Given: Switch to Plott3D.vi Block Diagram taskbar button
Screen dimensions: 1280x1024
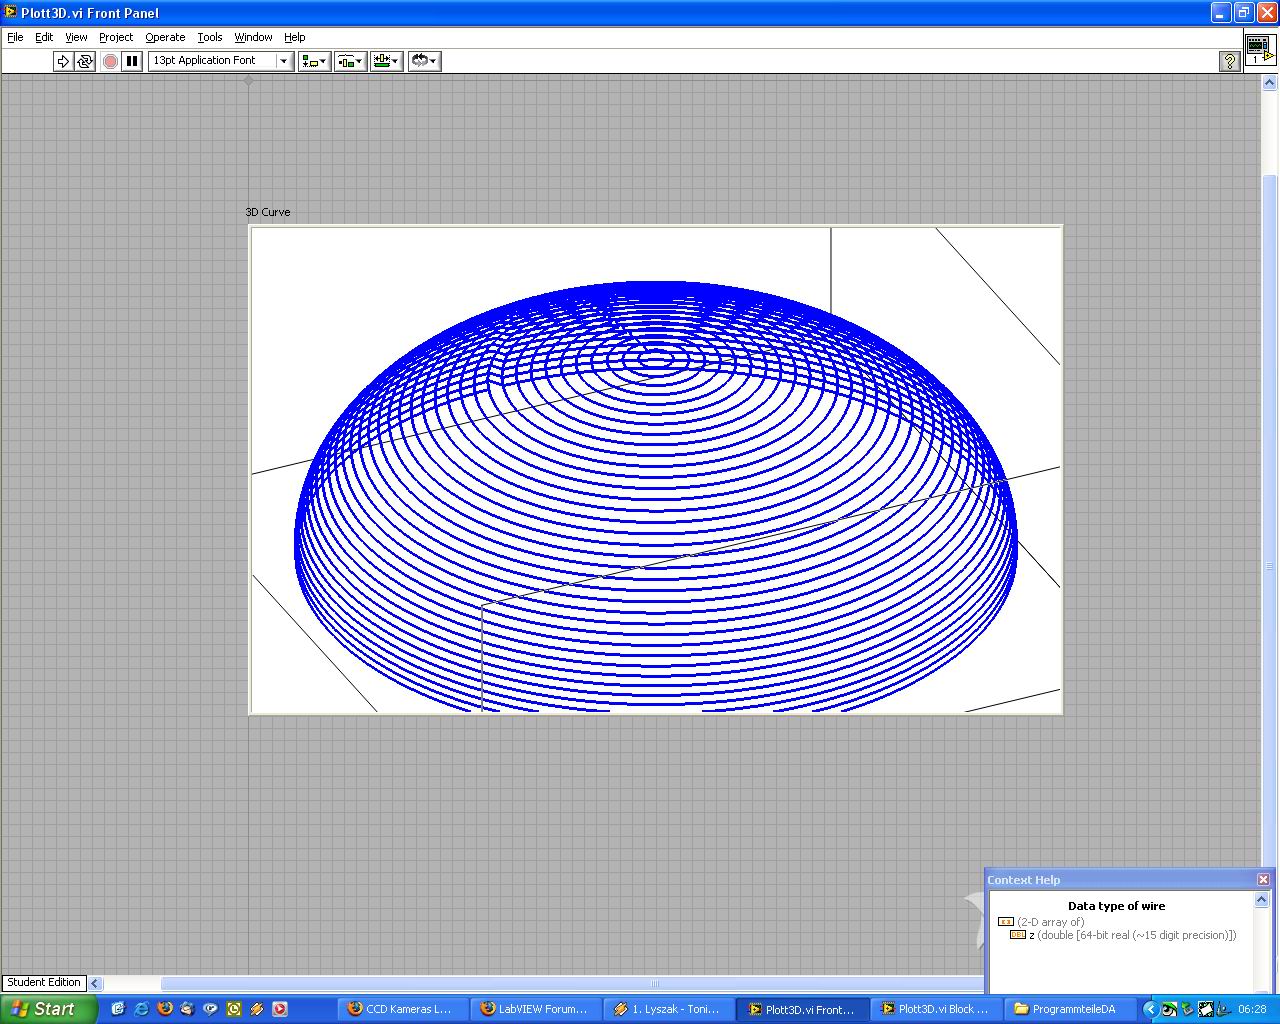Looking at the screenshot, I should point(935,1009).
